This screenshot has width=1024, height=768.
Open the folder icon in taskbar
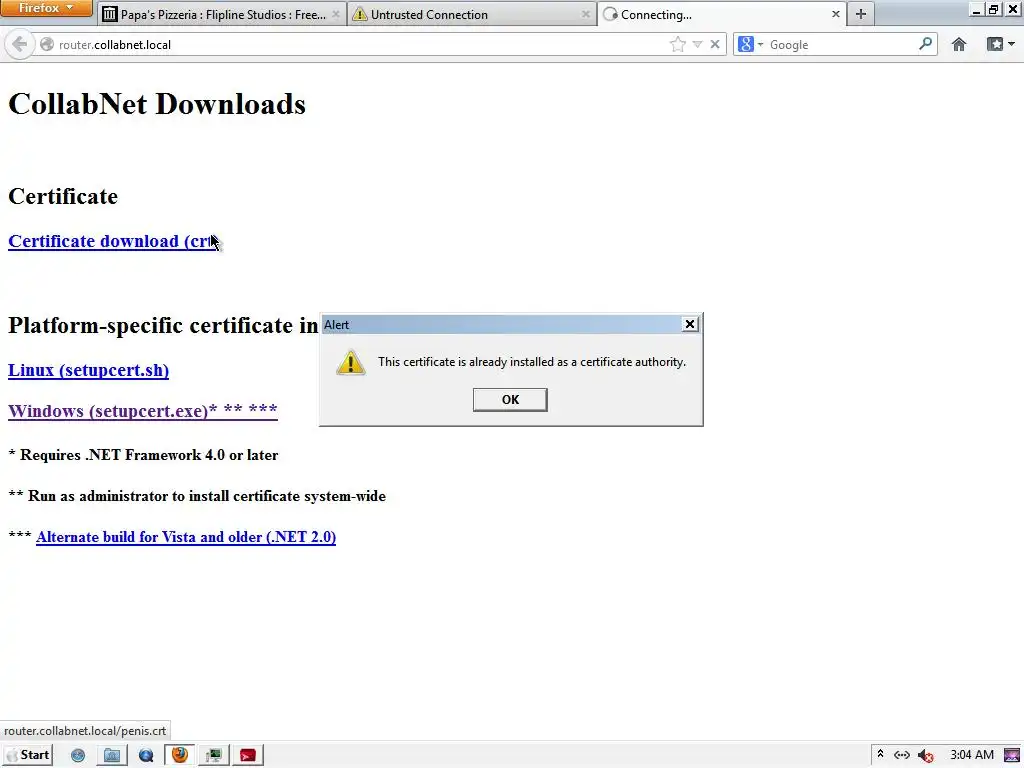click(x=112, y=756)
